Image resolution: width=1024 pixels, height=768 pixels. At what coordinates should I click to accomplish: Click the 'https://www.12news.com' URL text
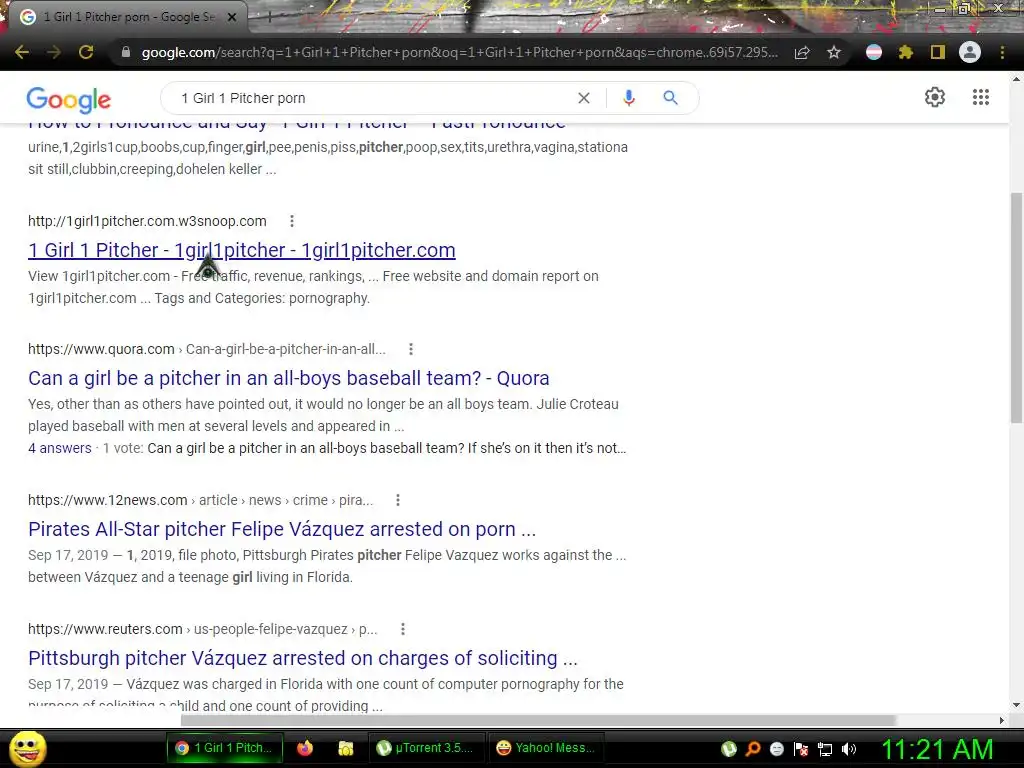108,500
